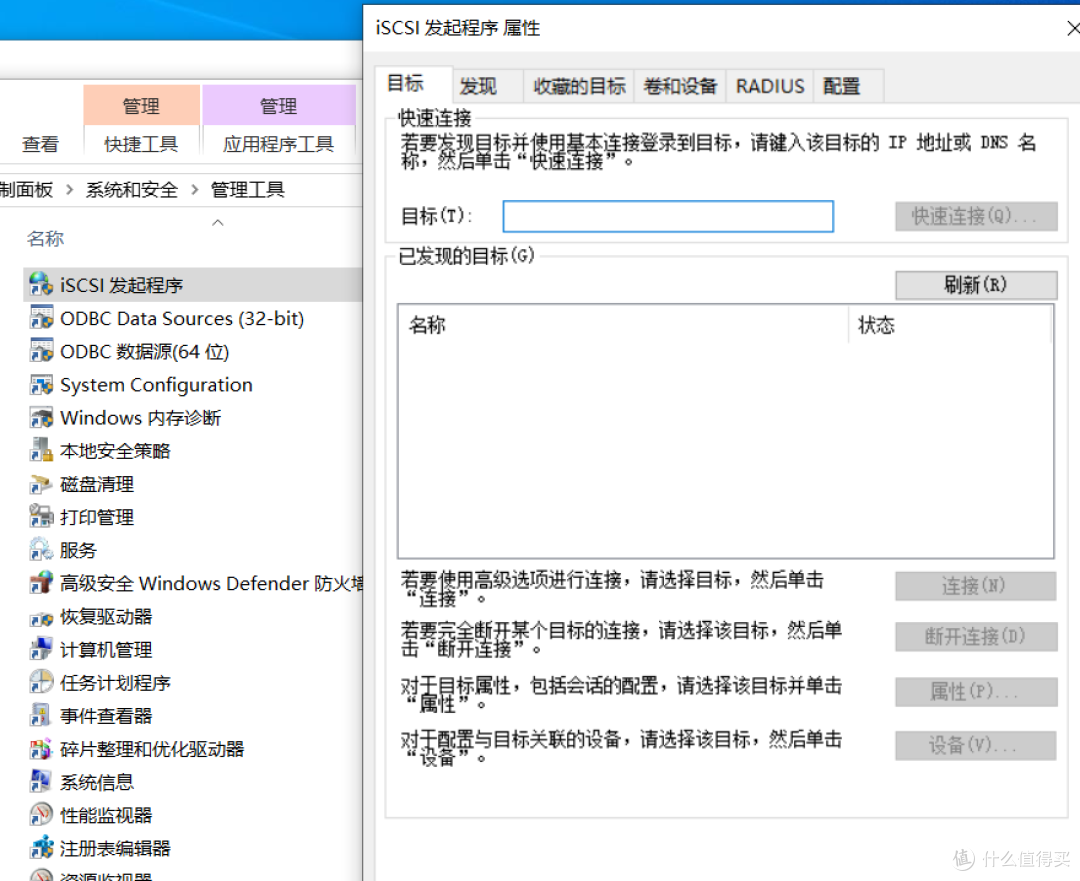Click the 服务 gear icon
Viewport: 1080px width, 881px height.
coord(41,550)
